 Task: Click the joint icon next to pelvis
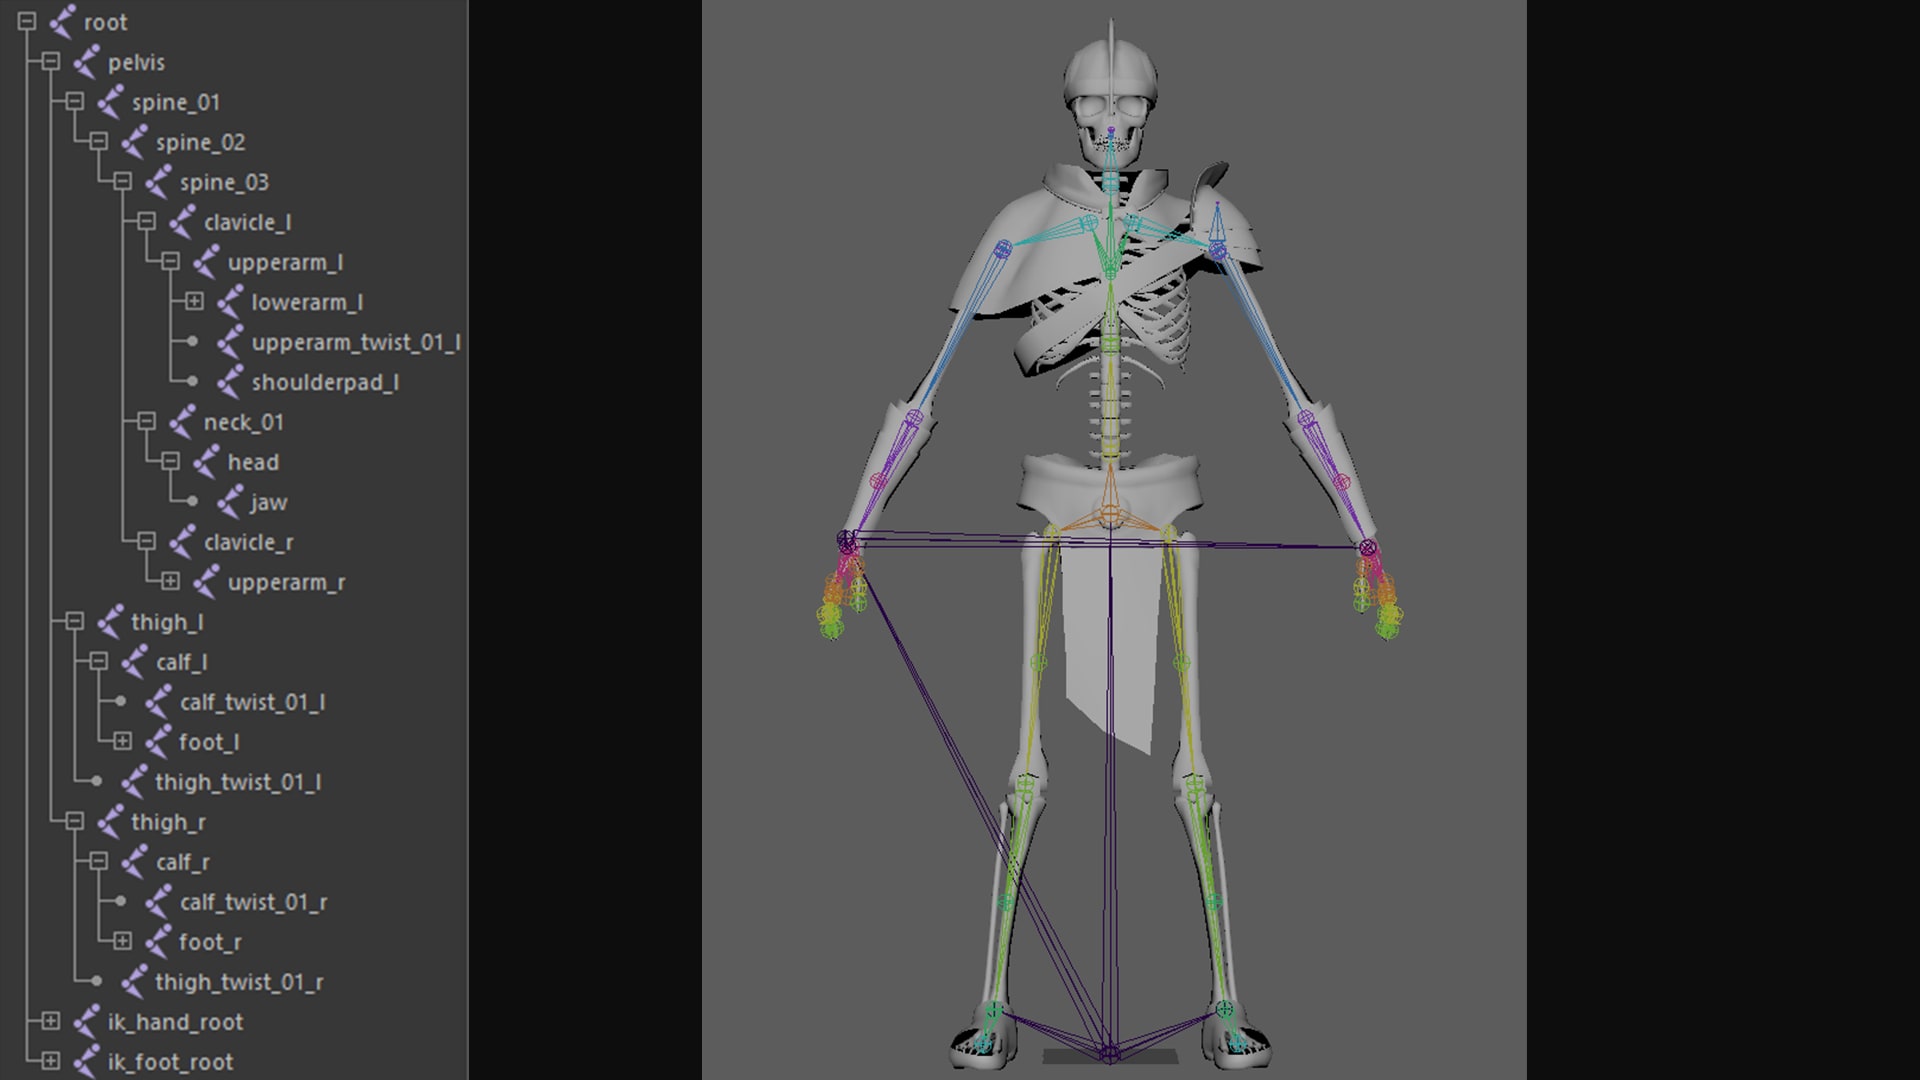click(x=86, y=62)
